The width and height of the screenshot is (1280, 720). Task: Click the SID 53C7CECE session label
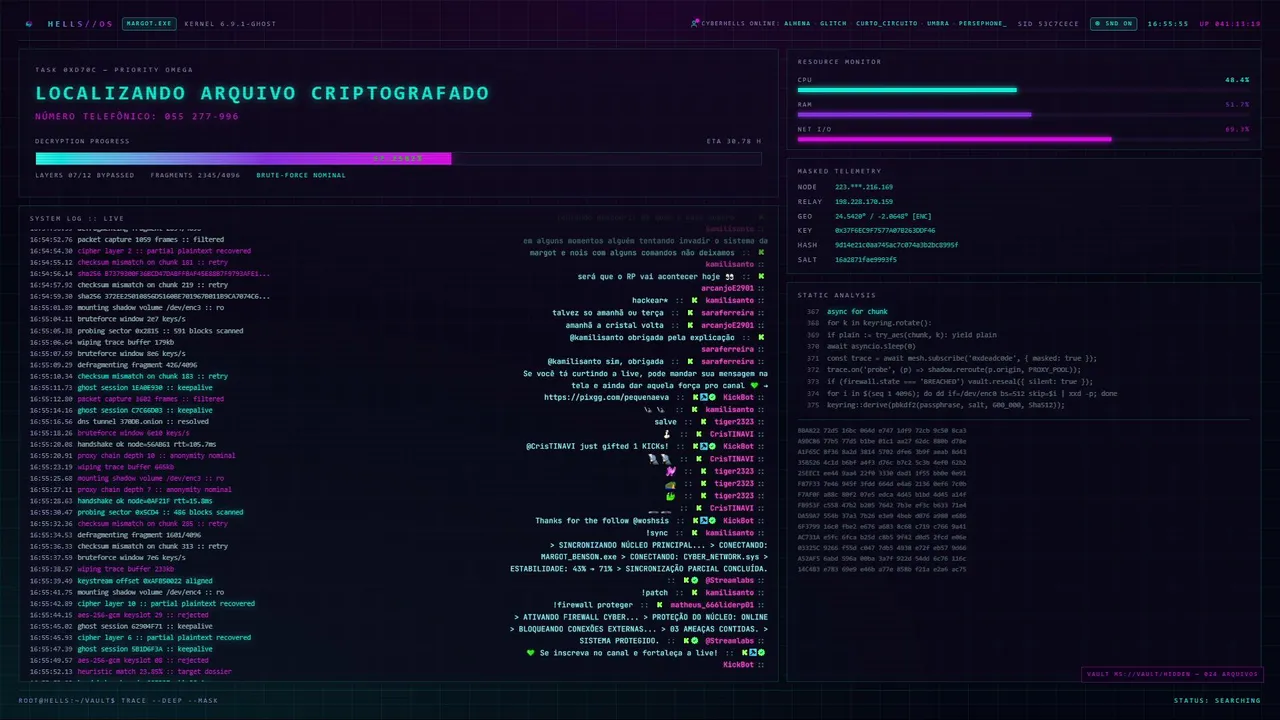(1048, 23)
